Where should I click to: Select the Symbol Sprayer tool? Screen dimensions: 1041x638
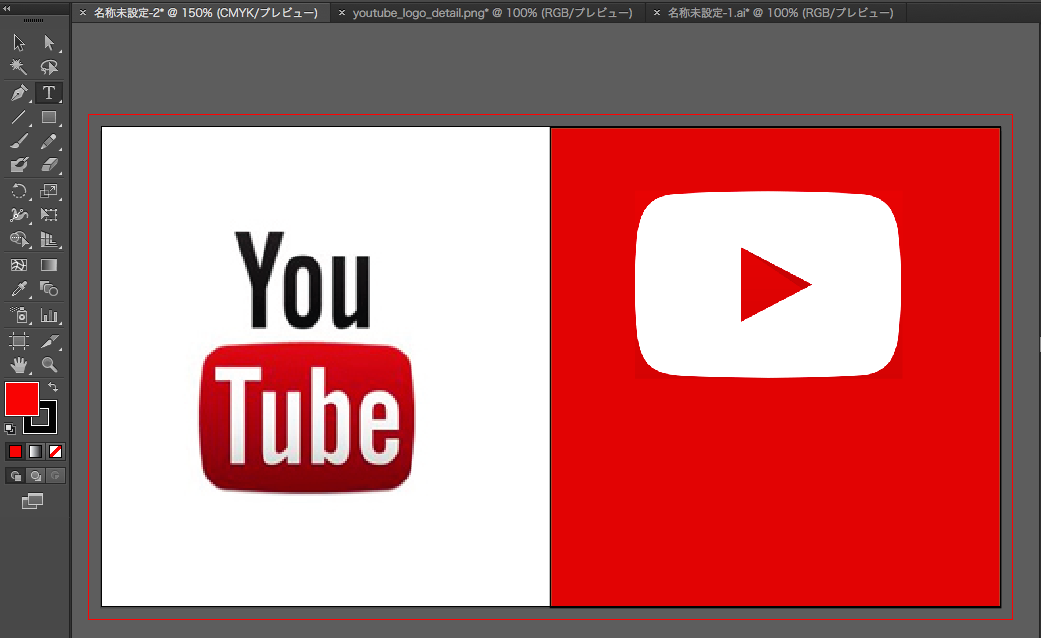coord(19,315)
